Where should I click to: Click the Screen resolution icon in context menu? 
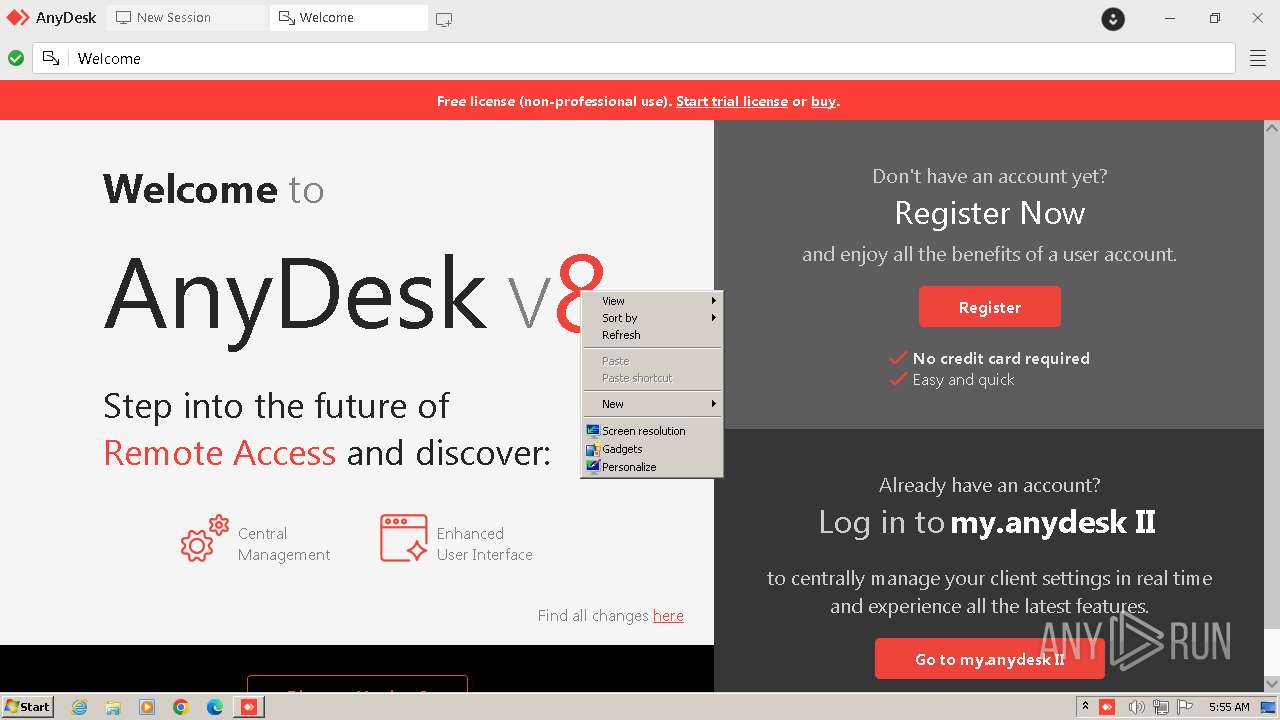(593, 431)
